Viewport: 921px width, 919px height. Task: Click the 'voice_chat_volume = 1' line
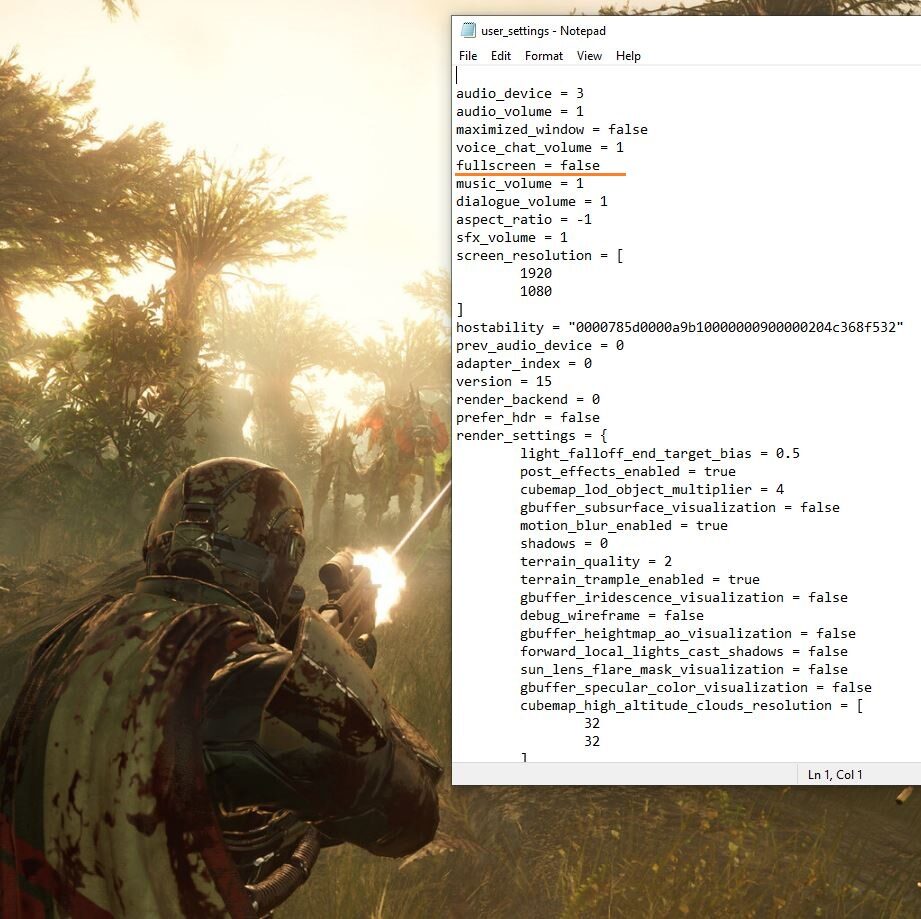point(540,147)
